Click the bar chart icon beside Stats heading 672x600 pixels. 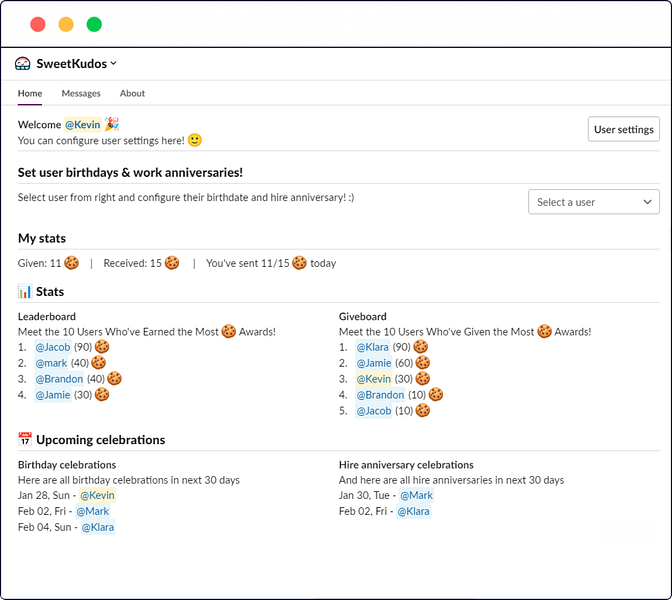25,292
